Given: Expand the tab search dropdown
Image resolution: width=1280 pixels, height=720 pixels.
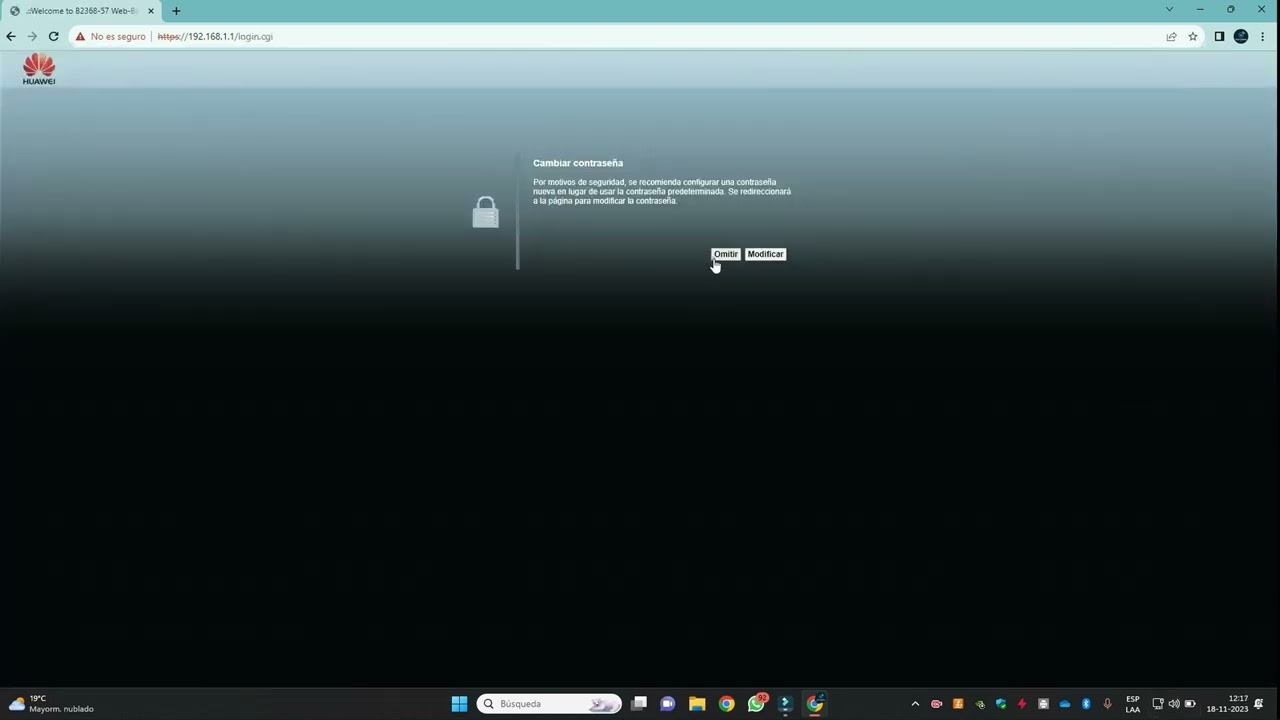Looking at the screenshot, I should pos(1169,10).
